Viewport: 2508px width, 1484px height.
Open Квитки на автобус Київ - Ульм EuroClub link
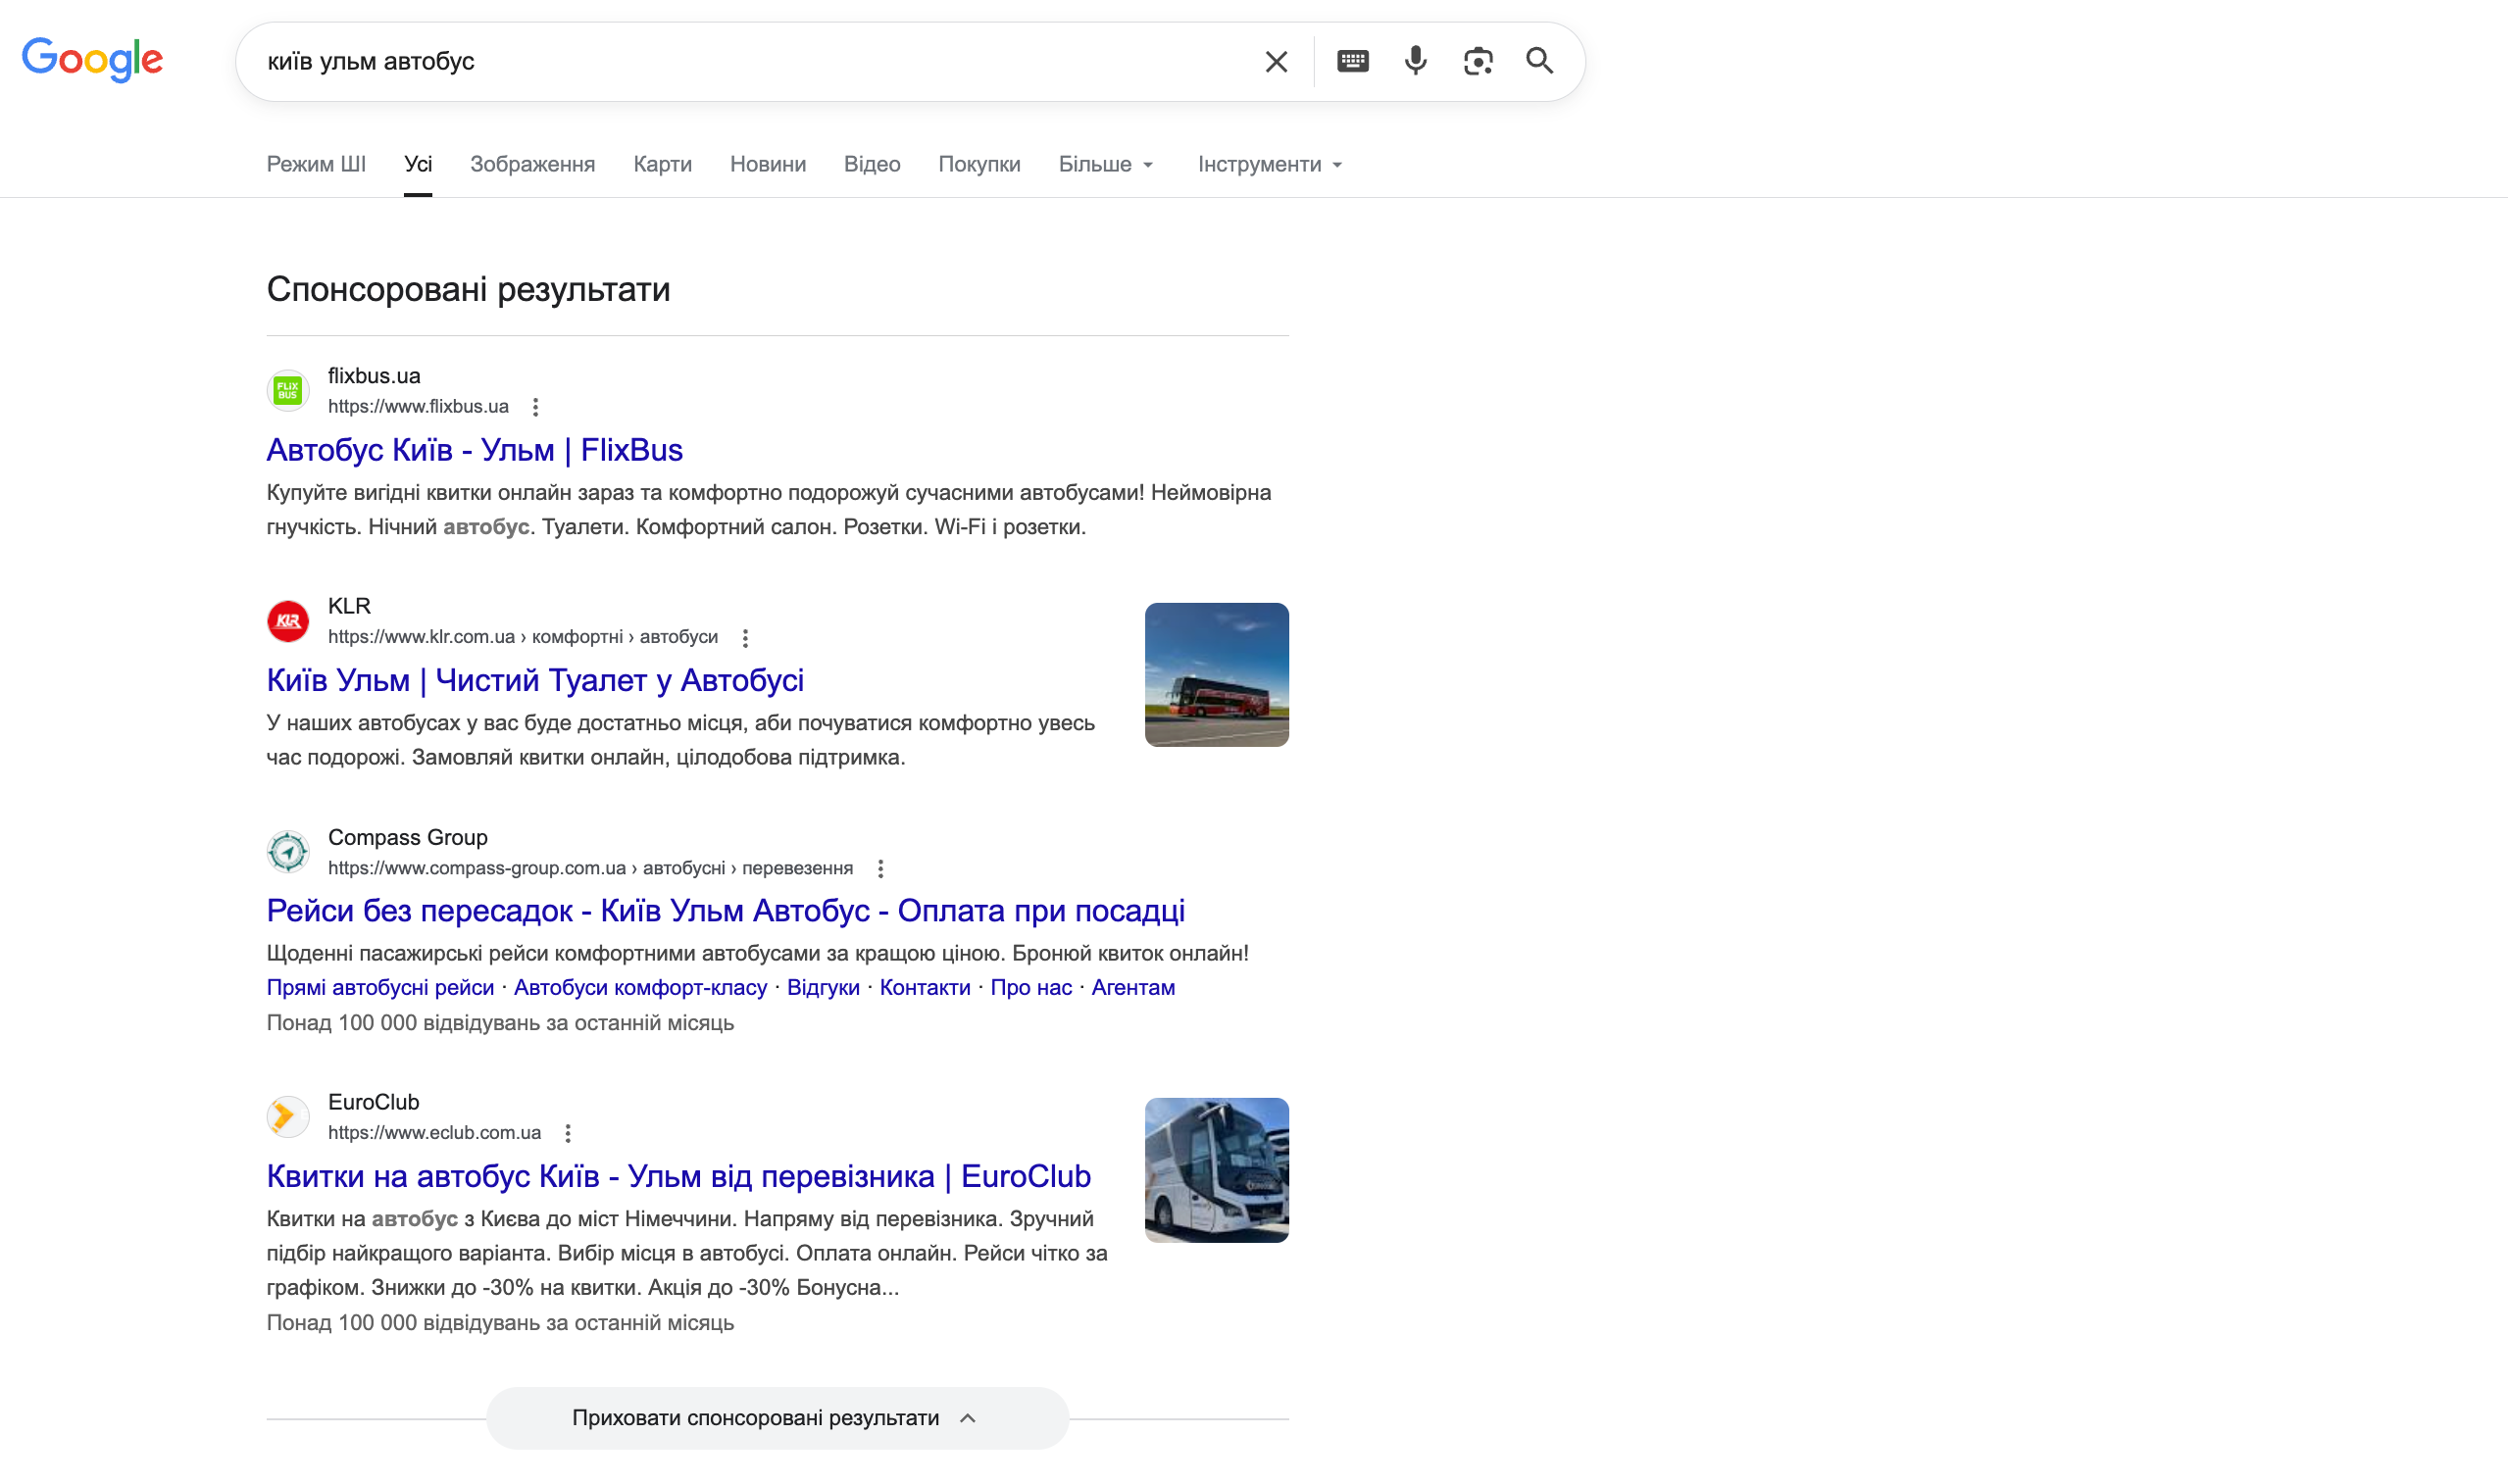pyautogui.click(x=678, y=1176)
